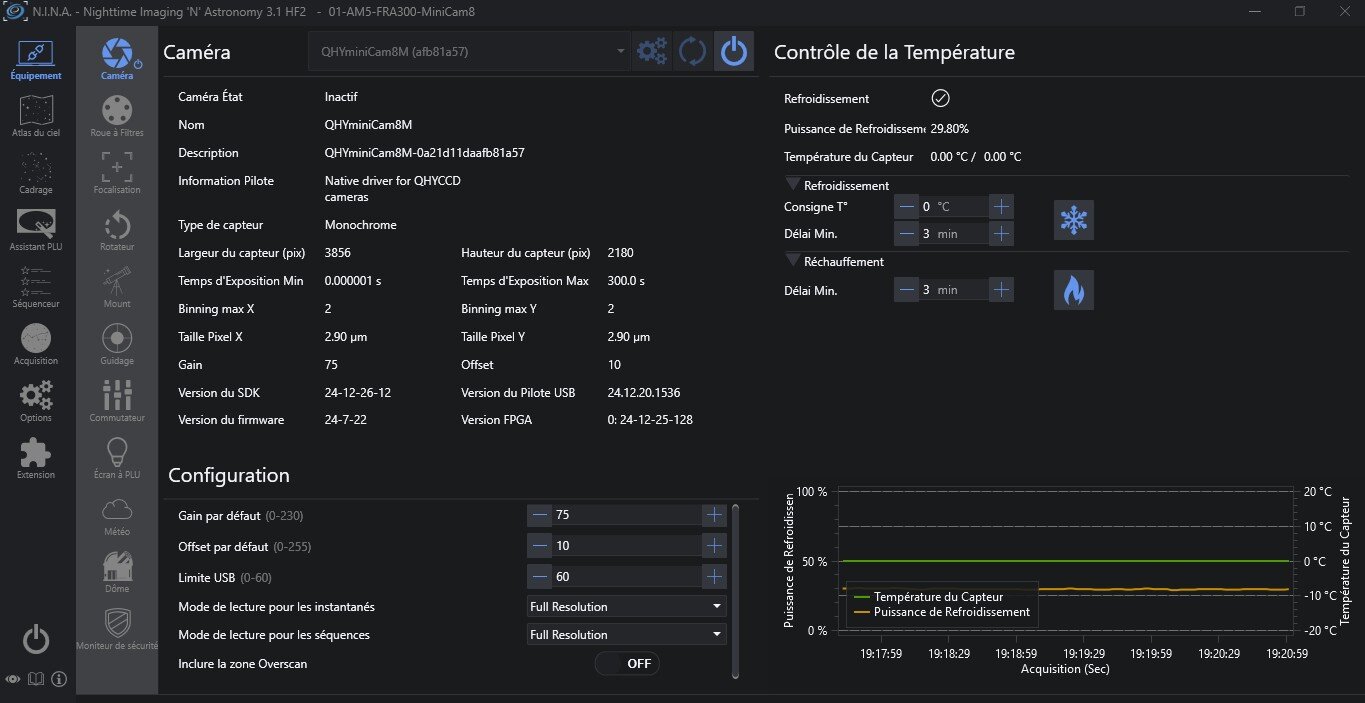This screenshot has height=703, width=1365.
Task: Open the book documentation icon
Action: coord(36,679)
